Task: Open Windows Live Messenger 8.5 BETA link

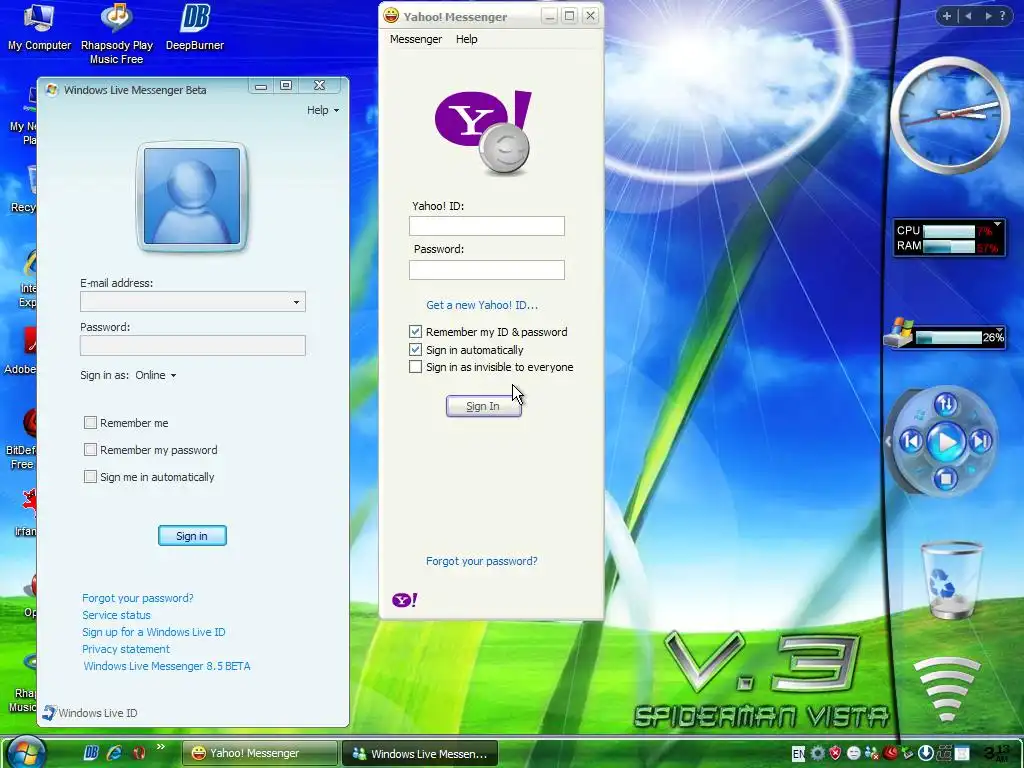Action: pos(167,665)
